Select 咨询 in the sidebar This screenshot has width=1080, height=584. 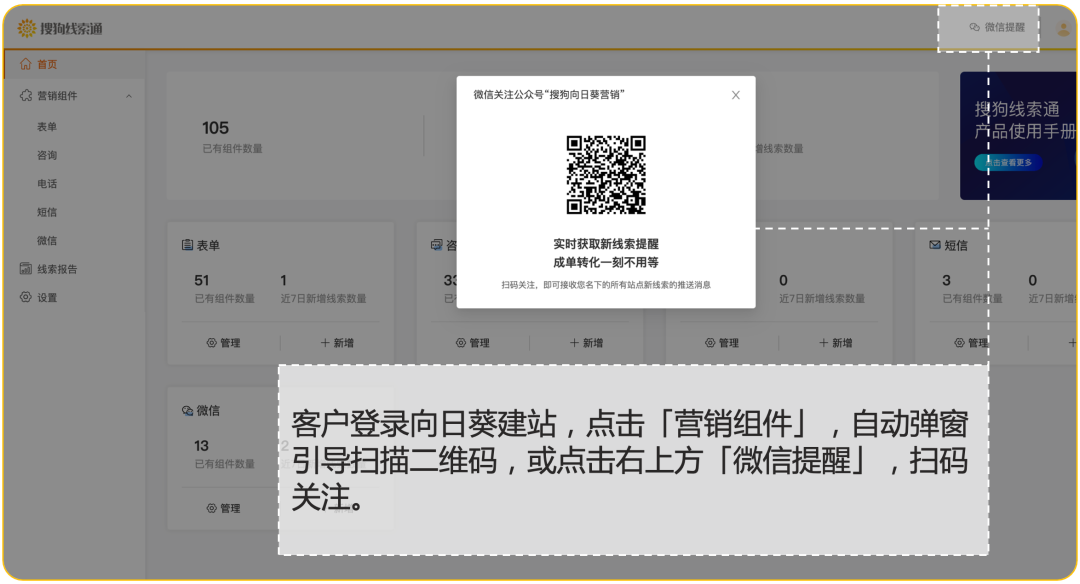pos(47,155)
